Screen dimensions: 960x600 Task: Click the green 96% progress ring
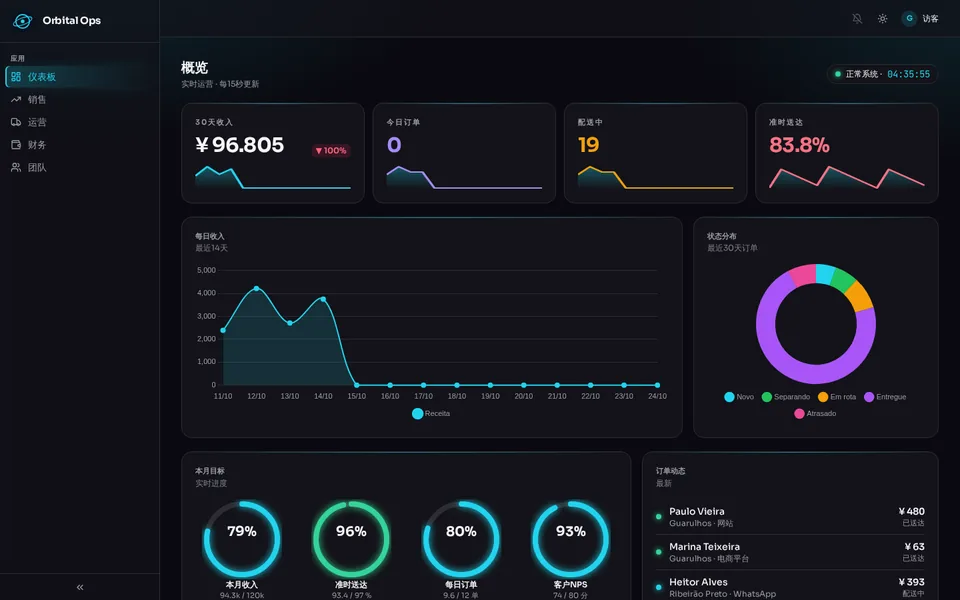(351, 539)
